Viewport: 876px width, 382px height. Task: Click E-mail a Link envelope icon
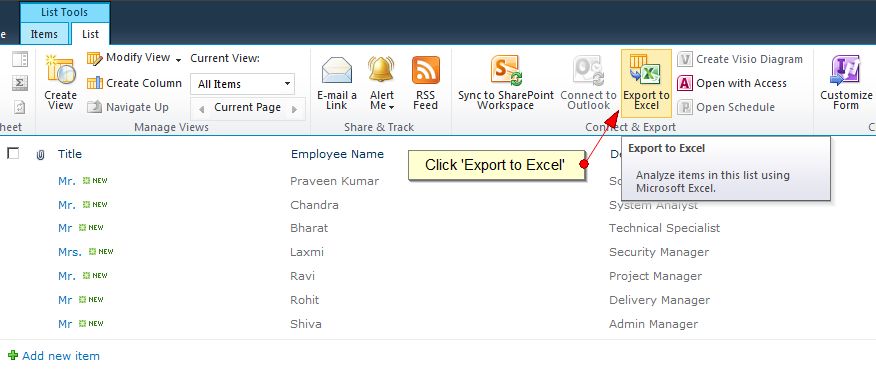click(337, 70)
